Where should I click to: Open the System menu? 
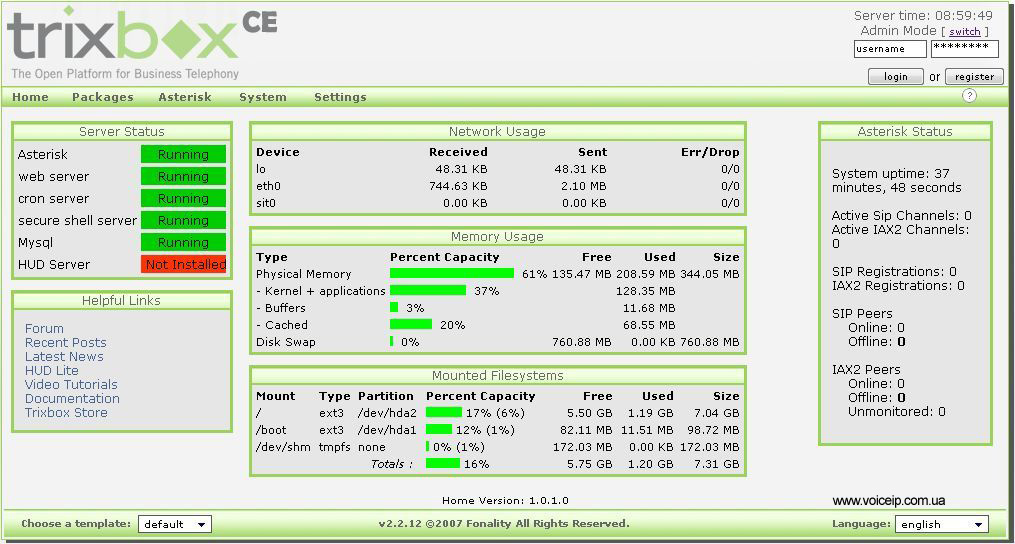click(x=263, y=97)
